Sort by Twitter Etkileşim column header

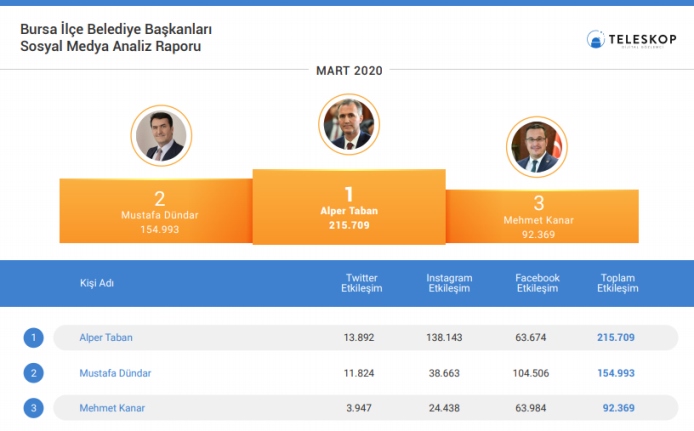pos(362,283)
